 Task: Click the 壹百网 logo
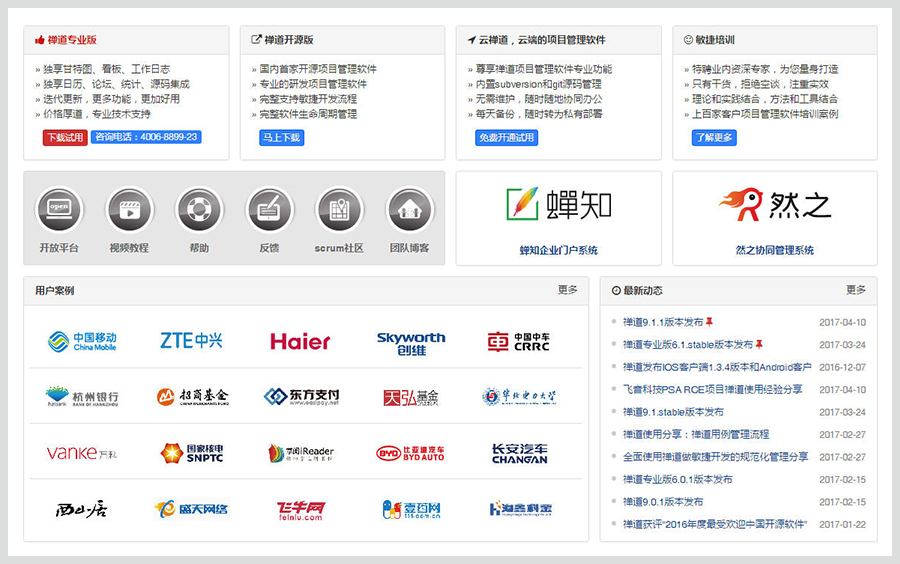click(412, 509)
